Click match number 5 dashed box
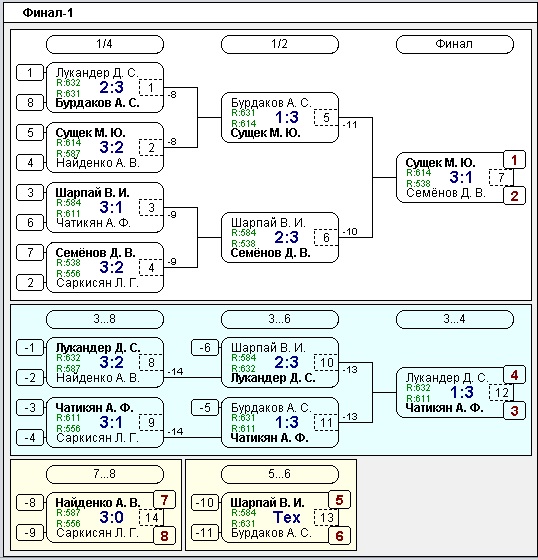Screen dimensions: 538x560 coord(325,117)
